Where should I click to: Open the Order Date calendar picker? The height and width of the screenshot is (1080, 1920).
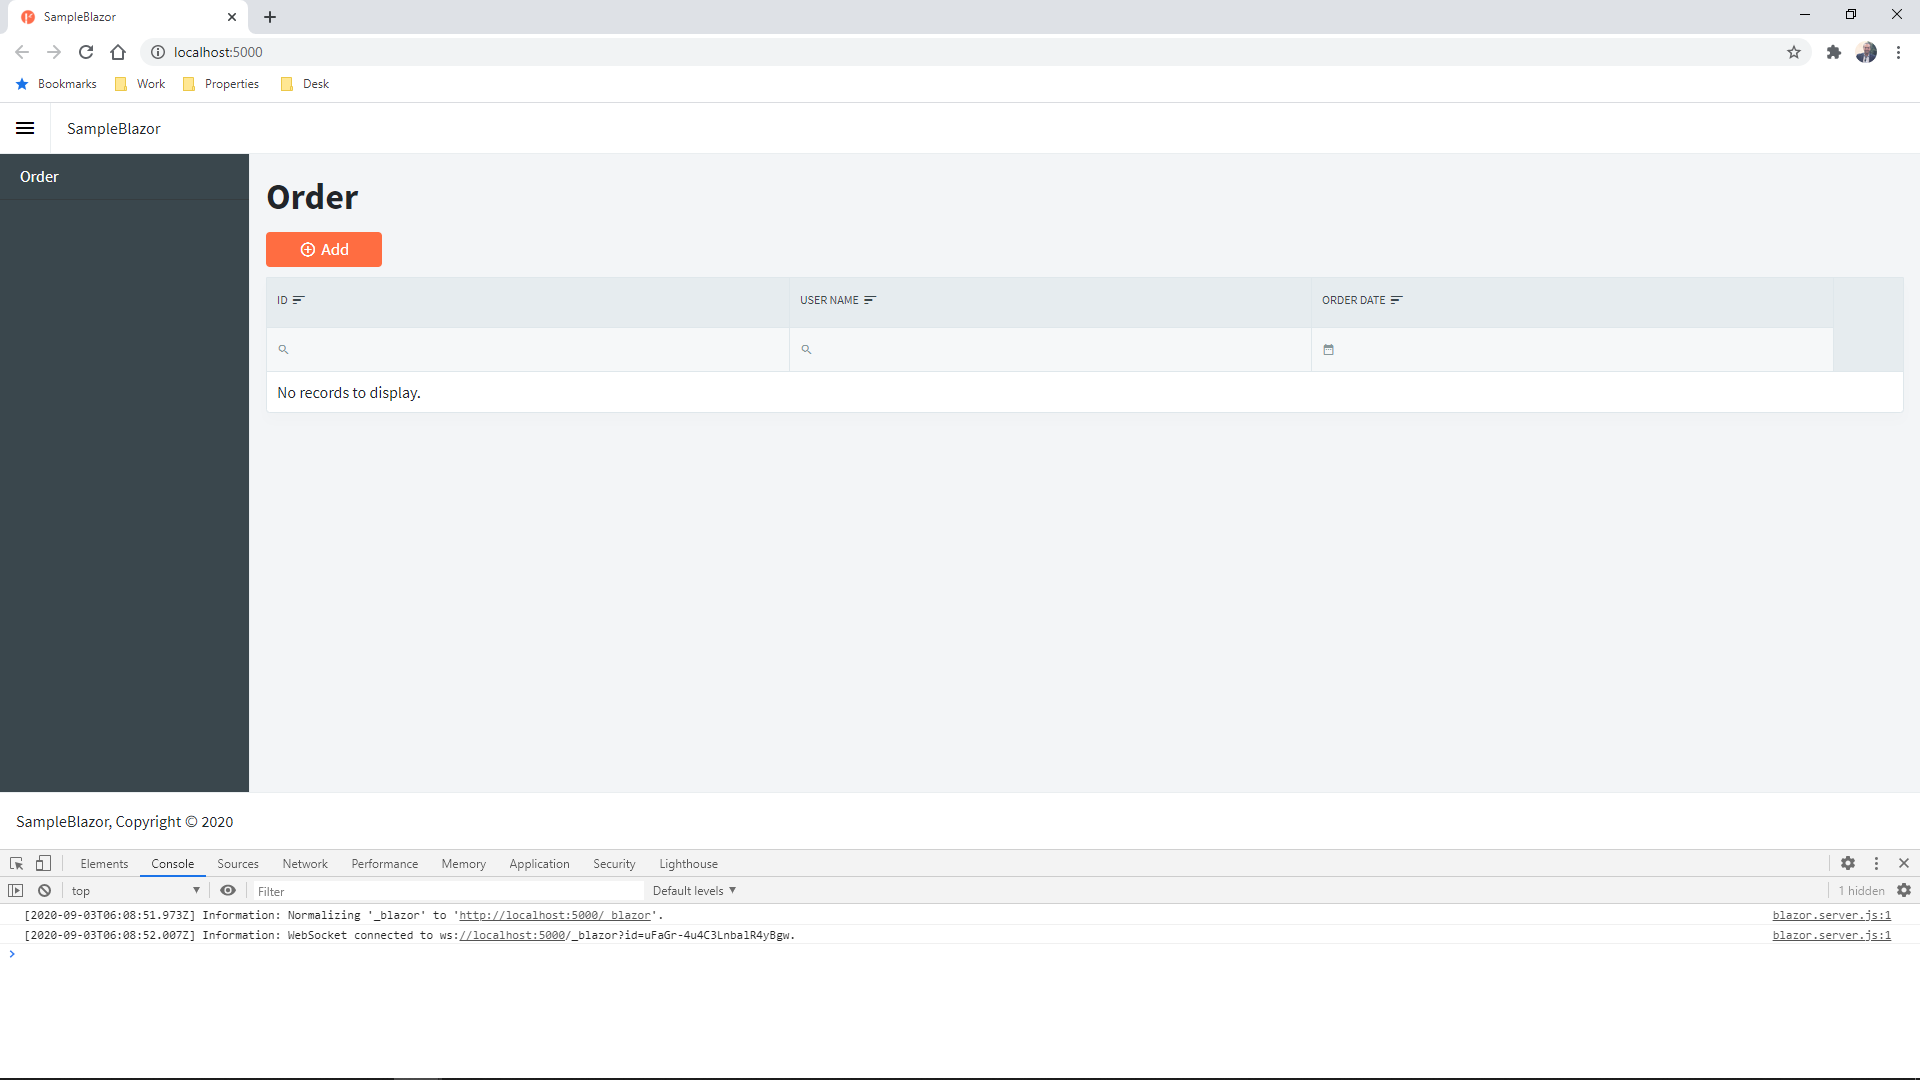(1328, 350)
